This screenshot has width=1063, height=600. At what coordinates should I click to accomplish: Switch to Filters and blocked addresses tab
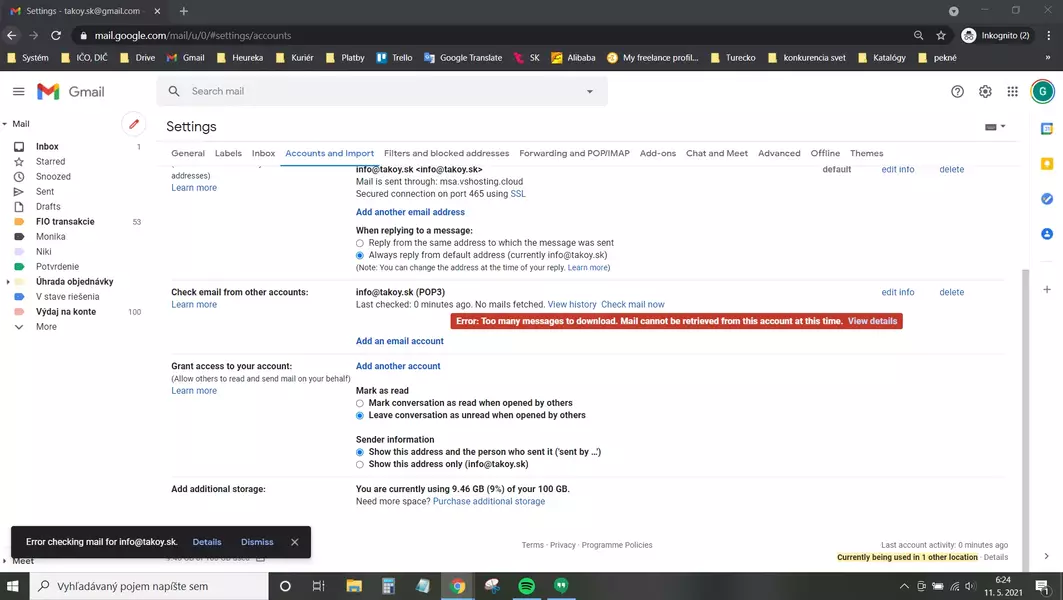tap(446, 153)
